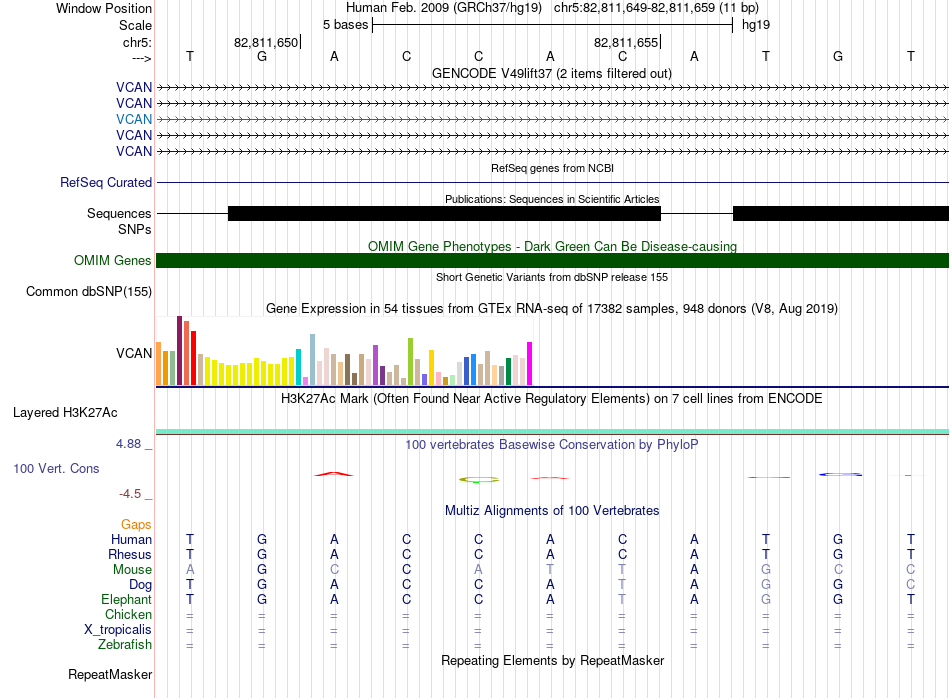The image size is (950, 698).
Task: Open Multiz Alignments of 100 Vertebrates title
Action: [552, 511]
